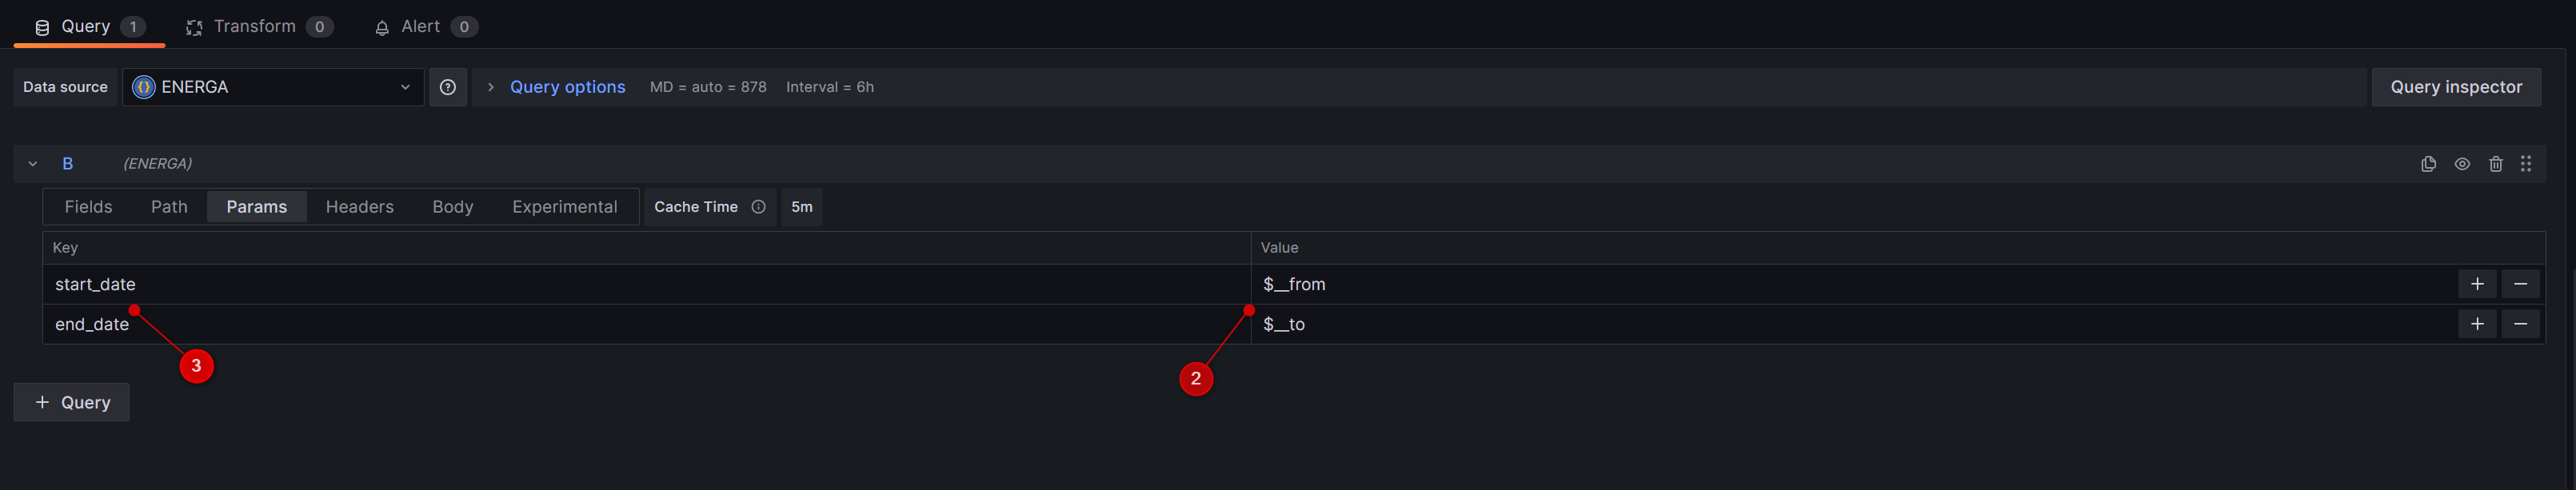This screenshot has width=2576, height=490.
Task: Open the drag handle icon on query B
Action: (x=2527, y=163)
